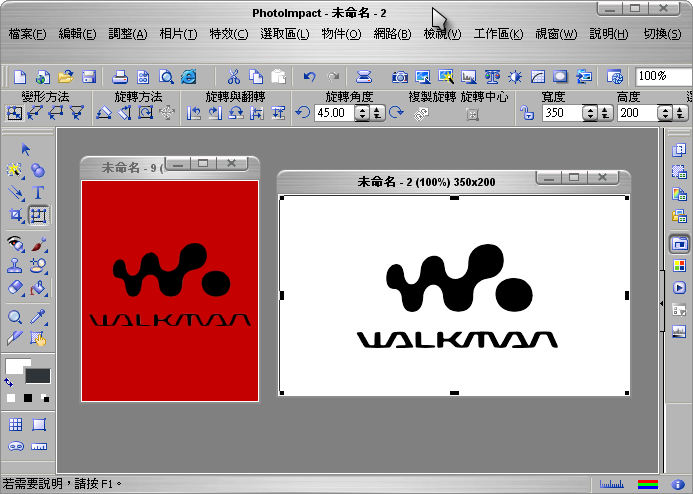Open the 選取區(L) menu
Image resolution: width=693 pixels, height=494 pixels.
pos(285,34)
